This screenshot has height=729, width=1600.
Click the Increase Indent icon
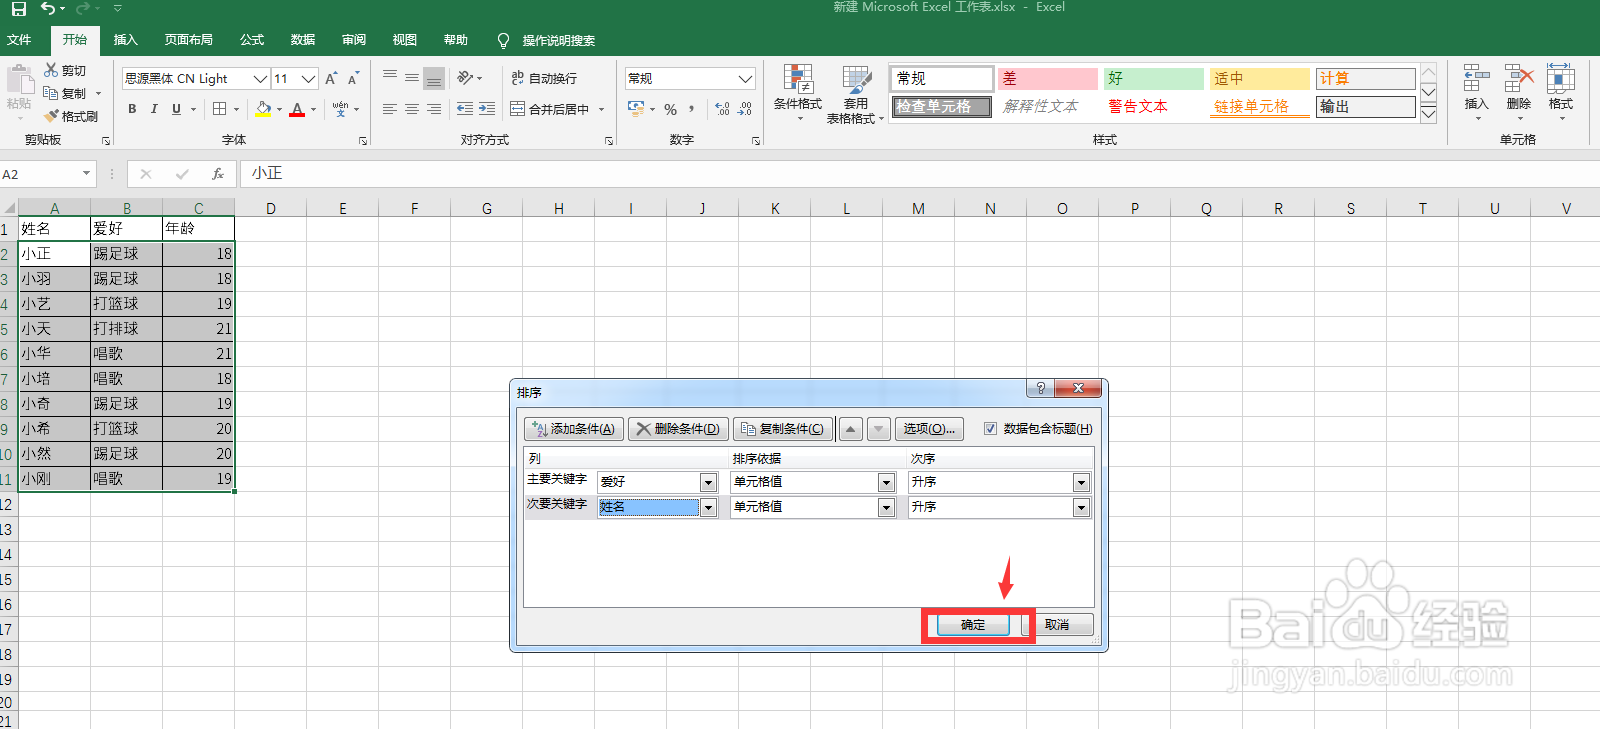pyautogui.click(x=487, y=109)
